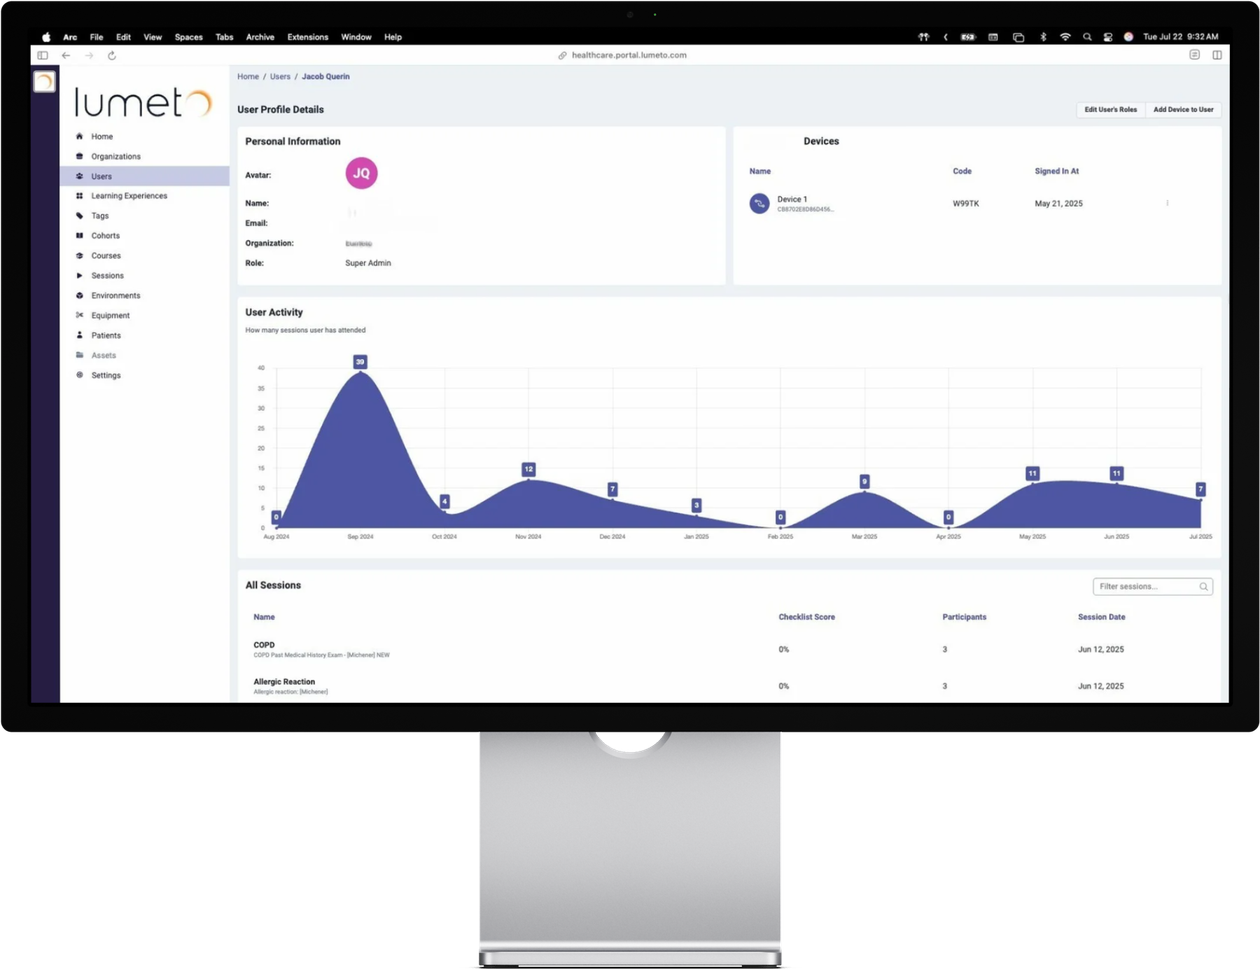Click the Lumeto logo in sidebar

tap(143, 102)
